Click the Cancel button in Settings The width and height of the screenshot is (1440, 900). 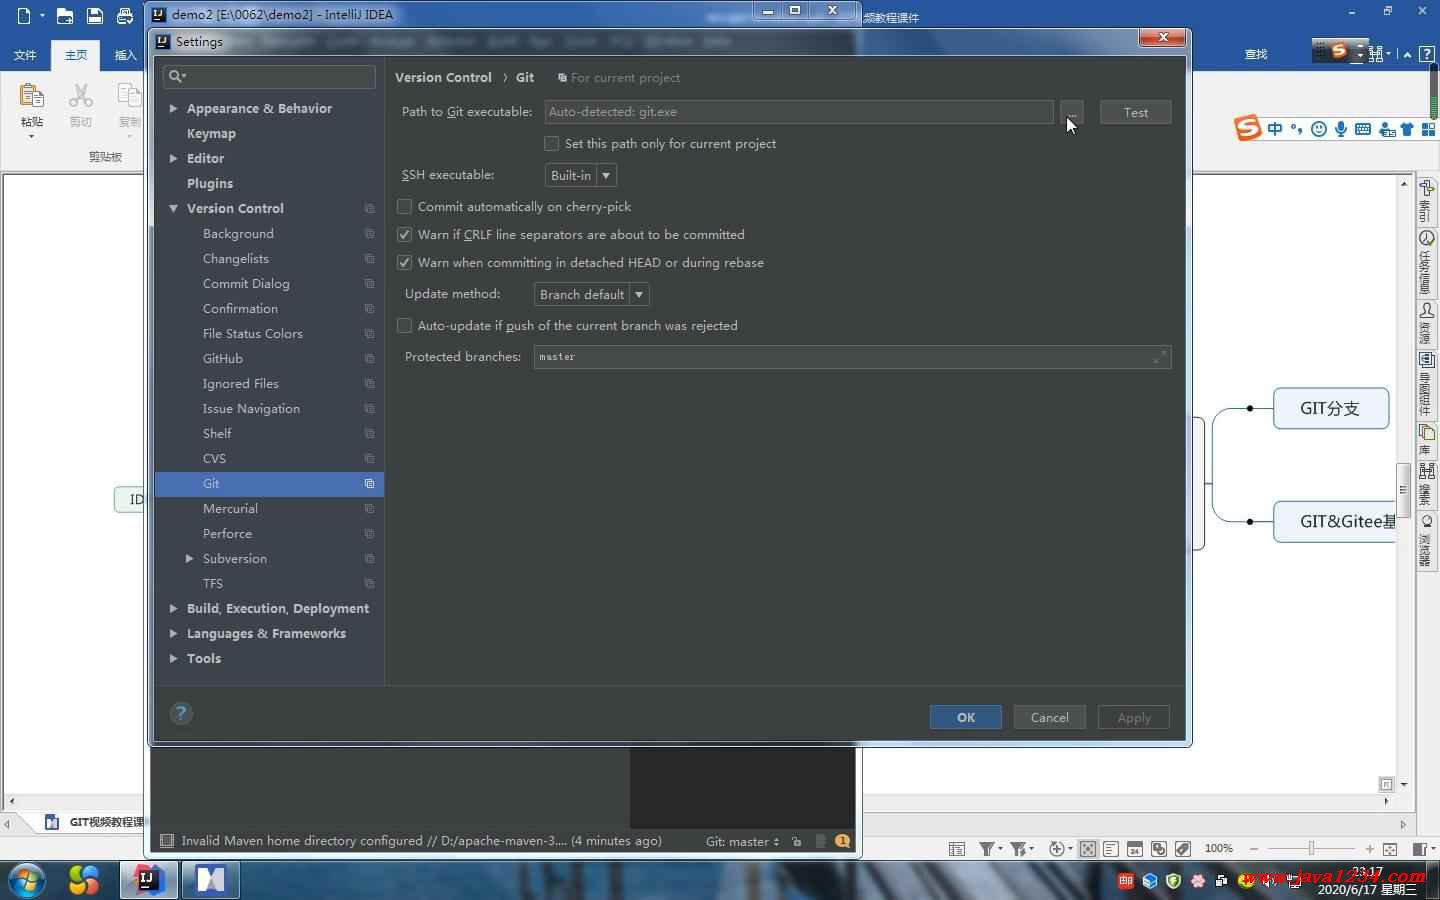pyautogui.click(x=1050, y=717)
